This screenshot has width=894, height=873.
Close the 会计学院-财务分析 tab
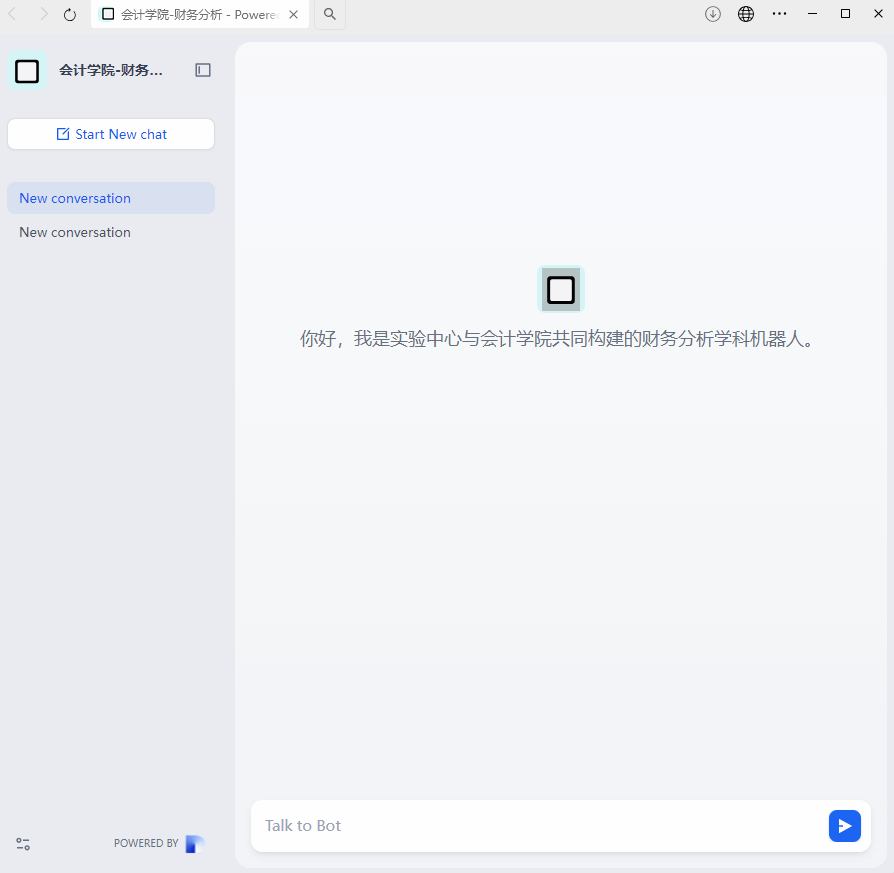tap(294, 14)
